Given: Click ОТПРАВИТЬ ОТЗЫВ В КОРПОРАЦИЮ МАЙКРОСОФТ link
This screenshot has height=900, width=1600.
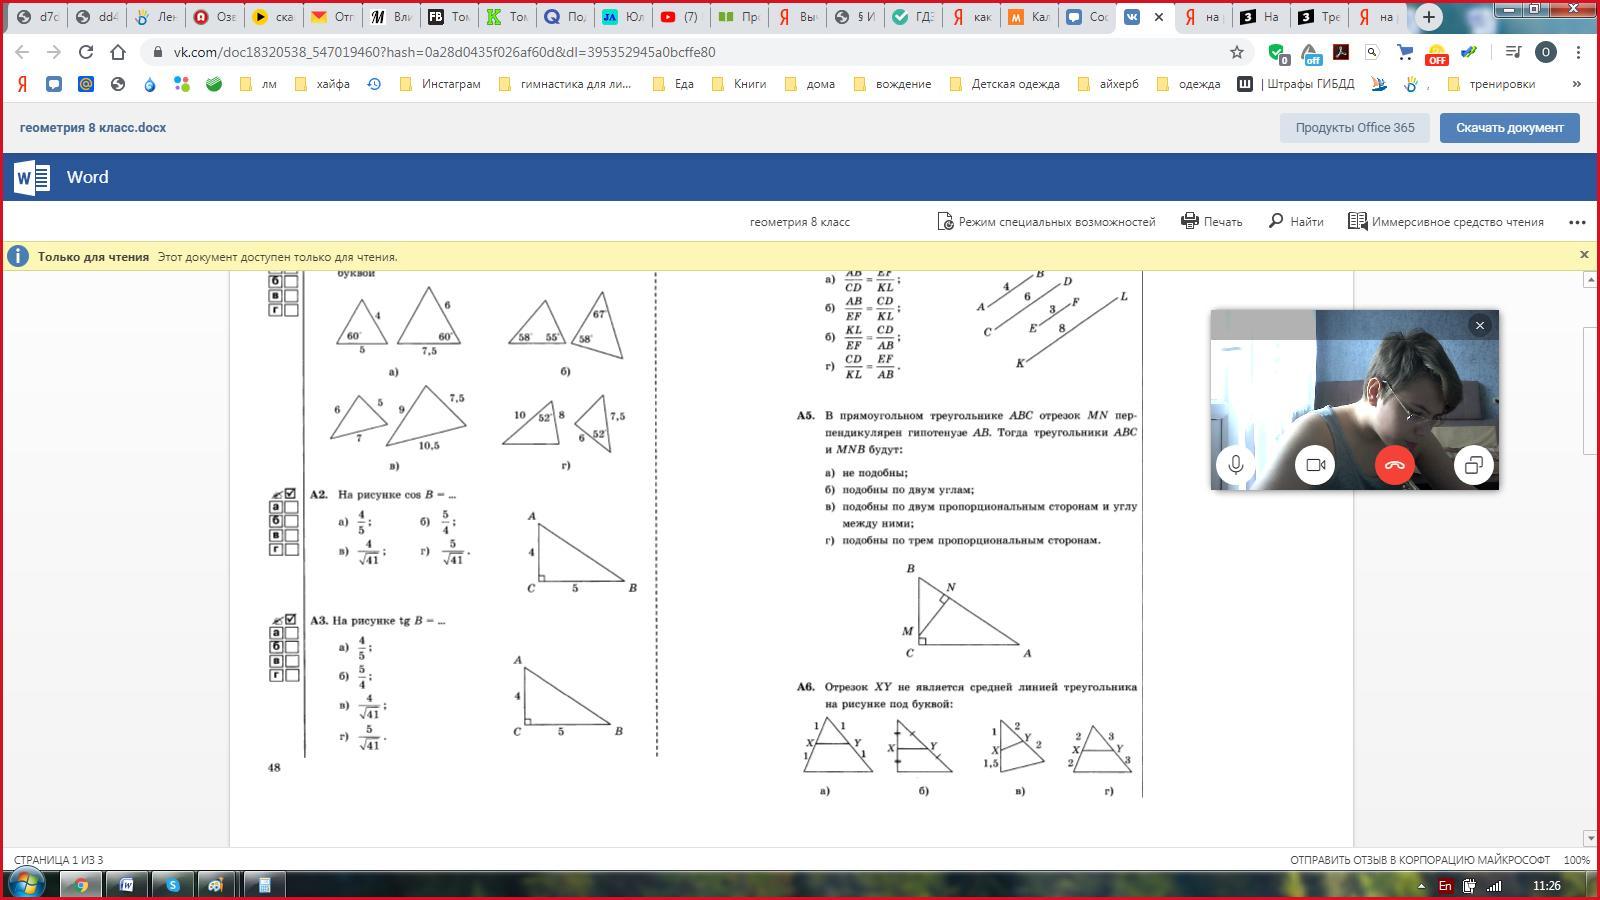Looking at the screenshot, I should coord(1420,860).
